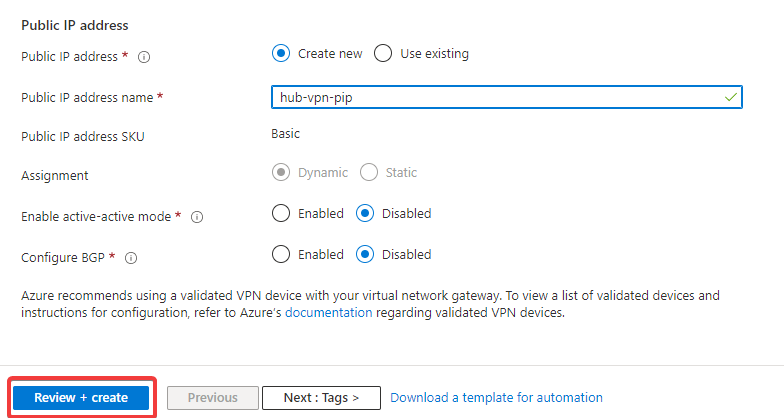Enable active-active mode
The width and height of the screenshot is (784, 418).
pyautogui.click(x=281, y=213)
